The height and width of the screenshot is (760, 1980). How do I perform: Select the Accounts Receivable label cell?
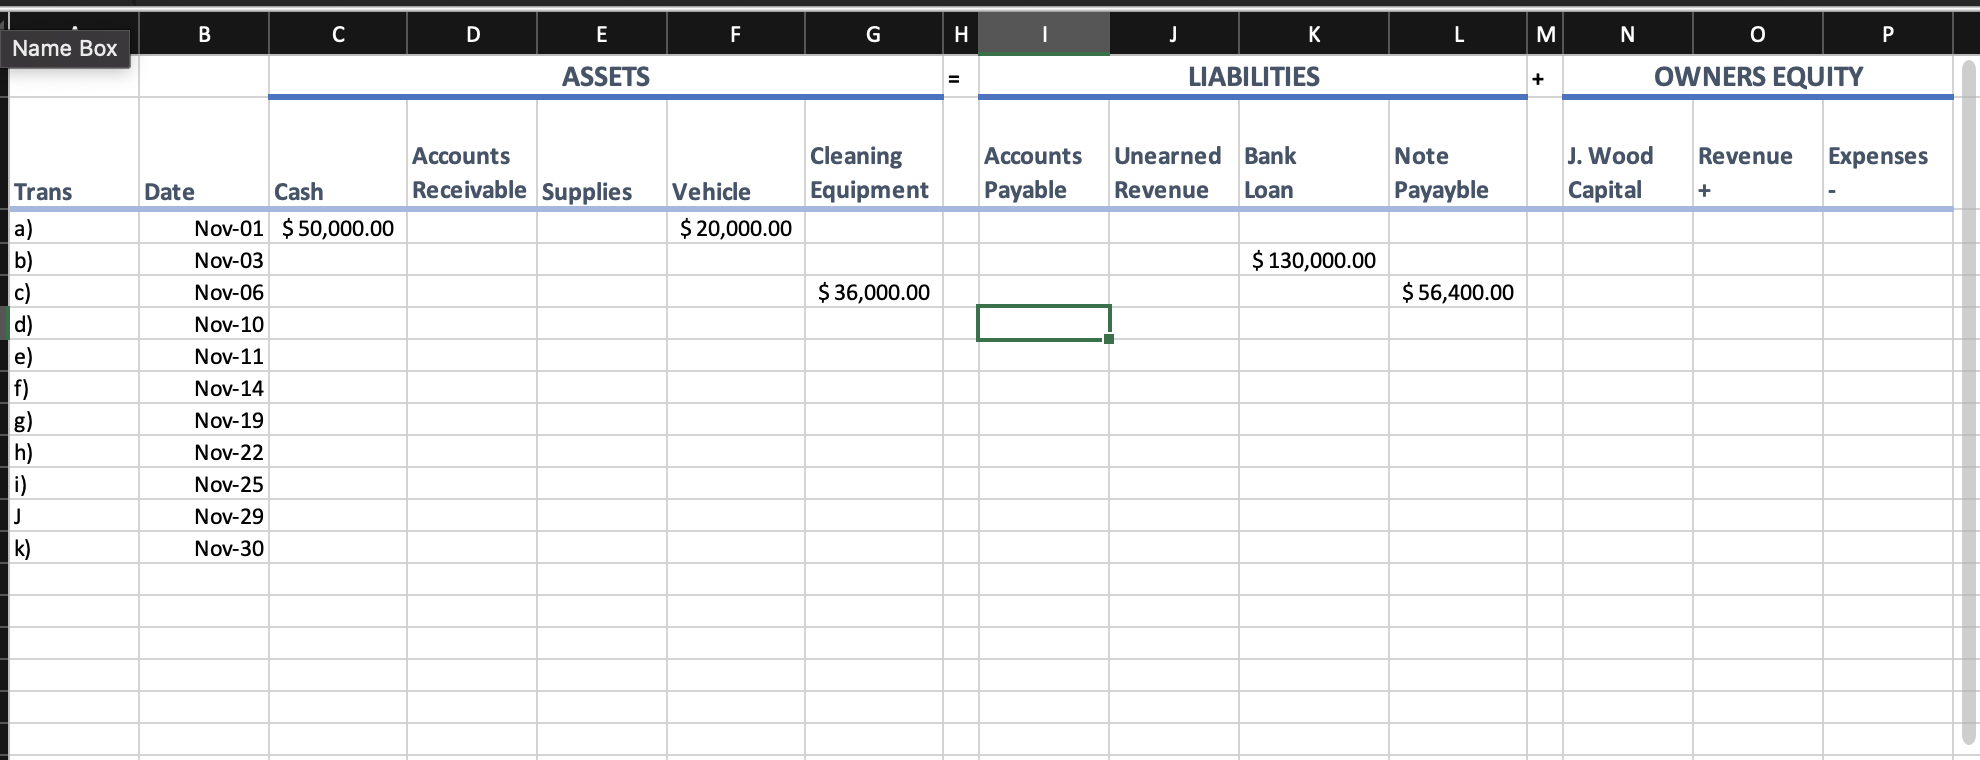coord(472,154)
